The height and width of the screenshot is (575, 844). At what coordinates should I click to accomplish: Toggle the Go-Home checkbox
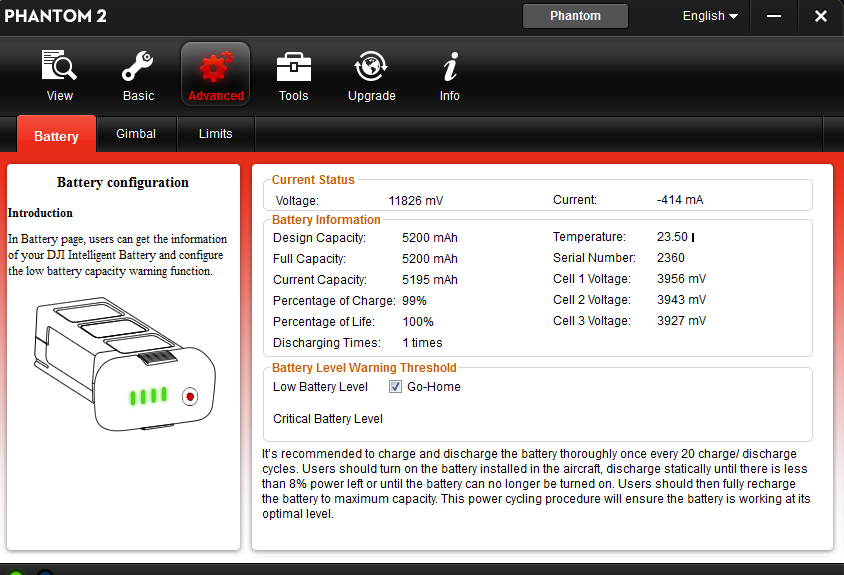395,387
